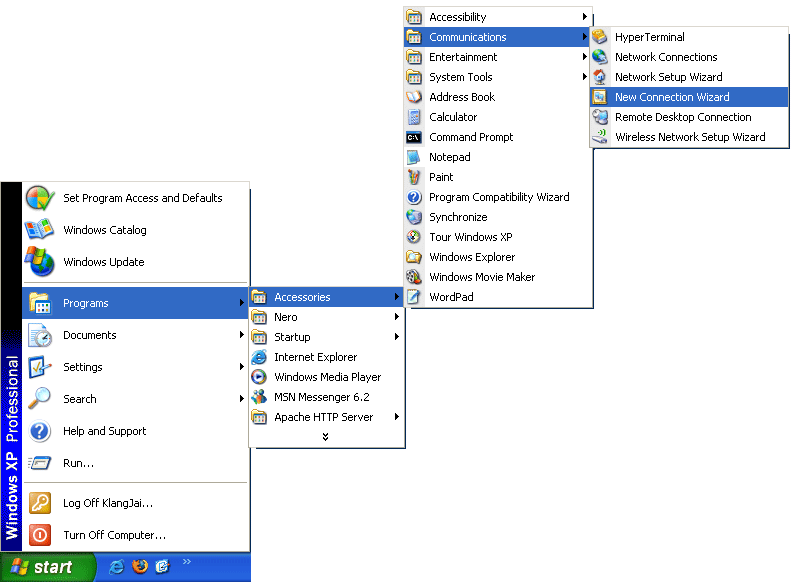This screenshot has height=582, width=795.
Task: Click the WordPad icon
Action: click(x=414, y=297)
